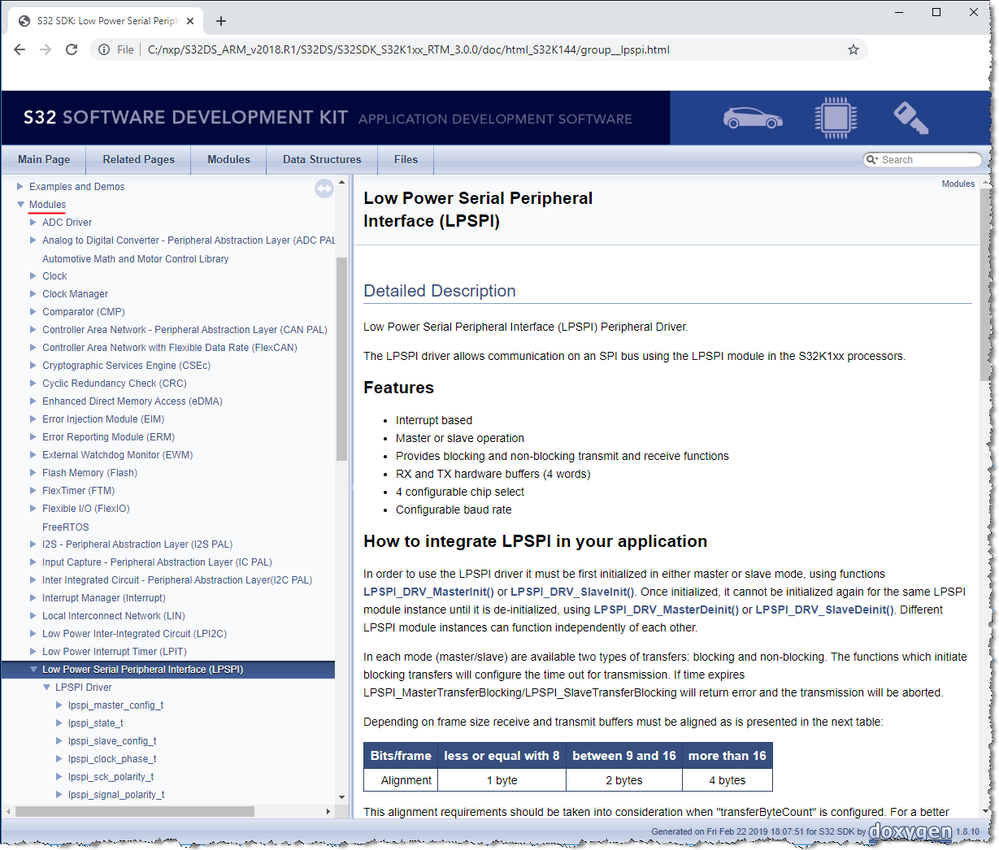
Task: Select Error Injection Module (EIM)
Action: tap(103, 419)
